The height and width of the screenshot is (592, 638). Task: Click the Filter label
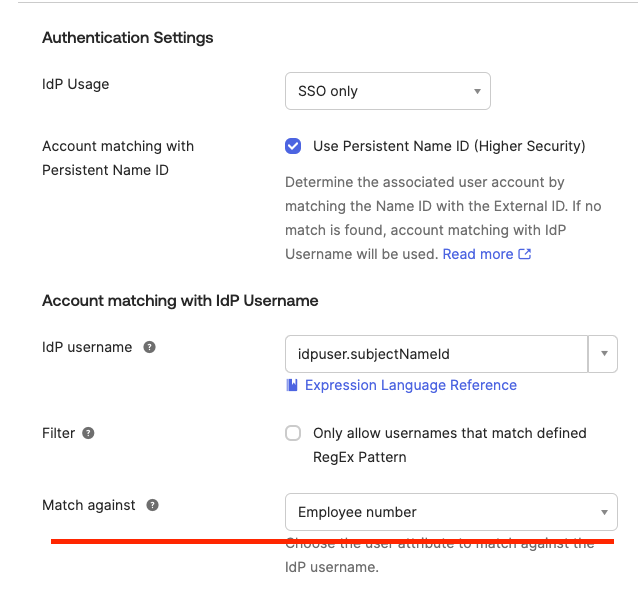pyautogui.click(x=59, y=433)
